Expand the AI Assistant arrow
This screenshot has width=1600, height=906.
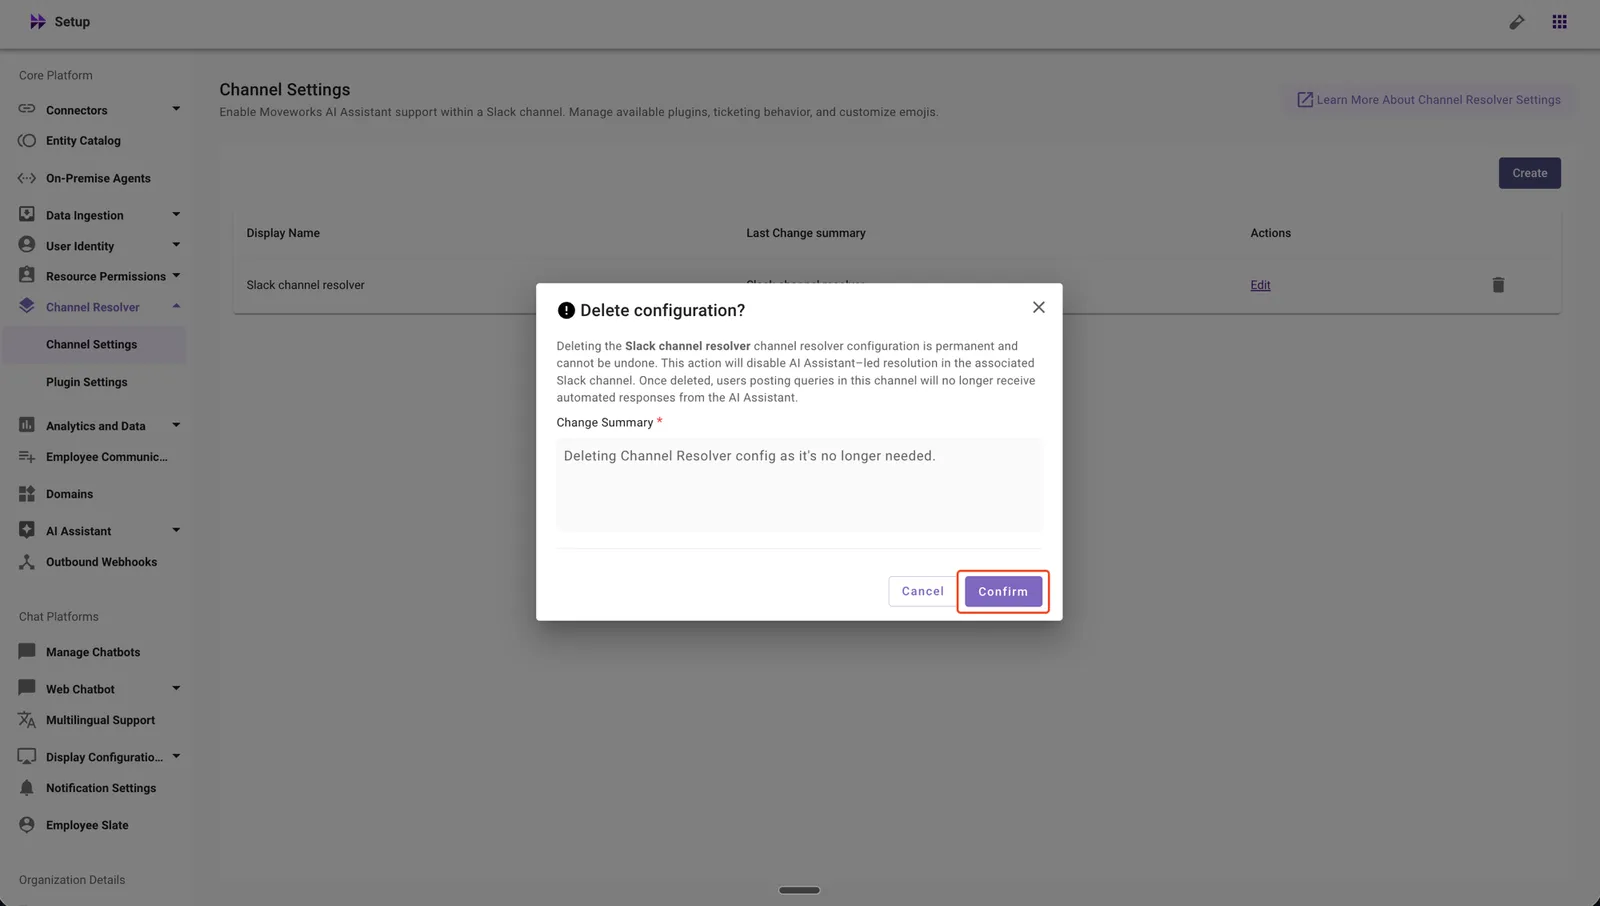176,530
